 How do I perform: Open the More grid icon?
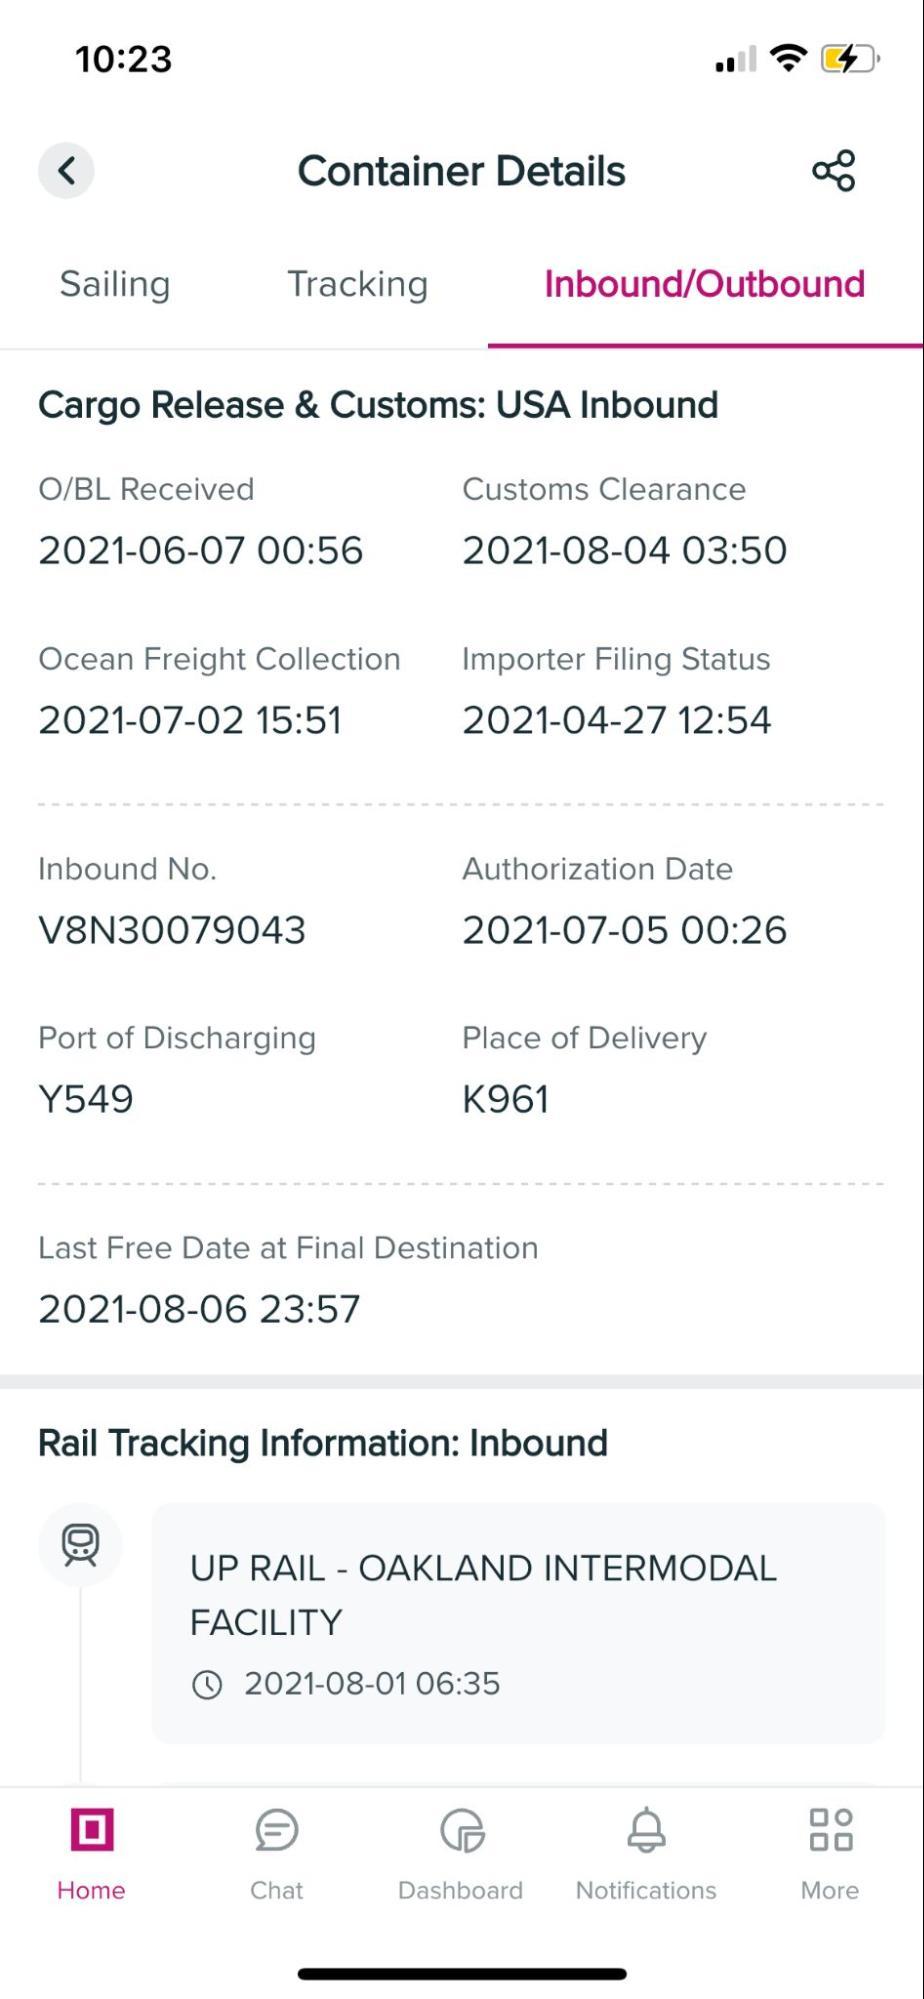[830, 1830]
